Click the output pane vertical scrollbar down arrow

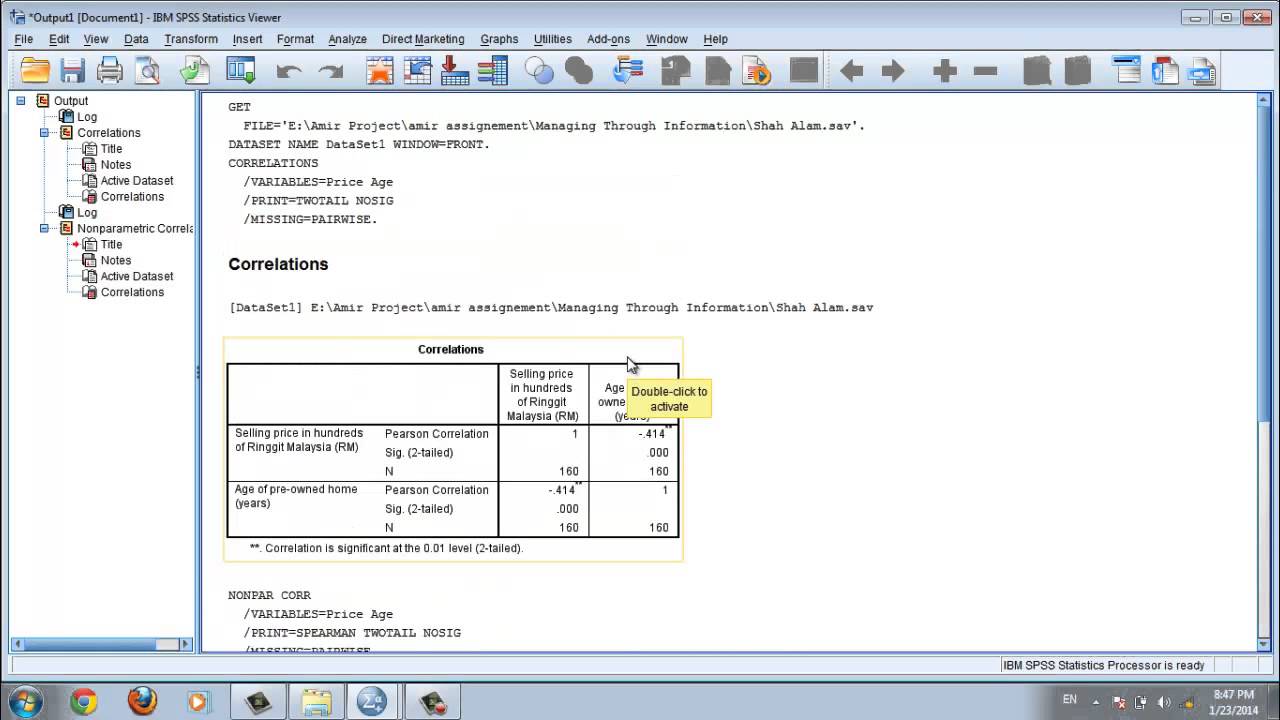1265,644
